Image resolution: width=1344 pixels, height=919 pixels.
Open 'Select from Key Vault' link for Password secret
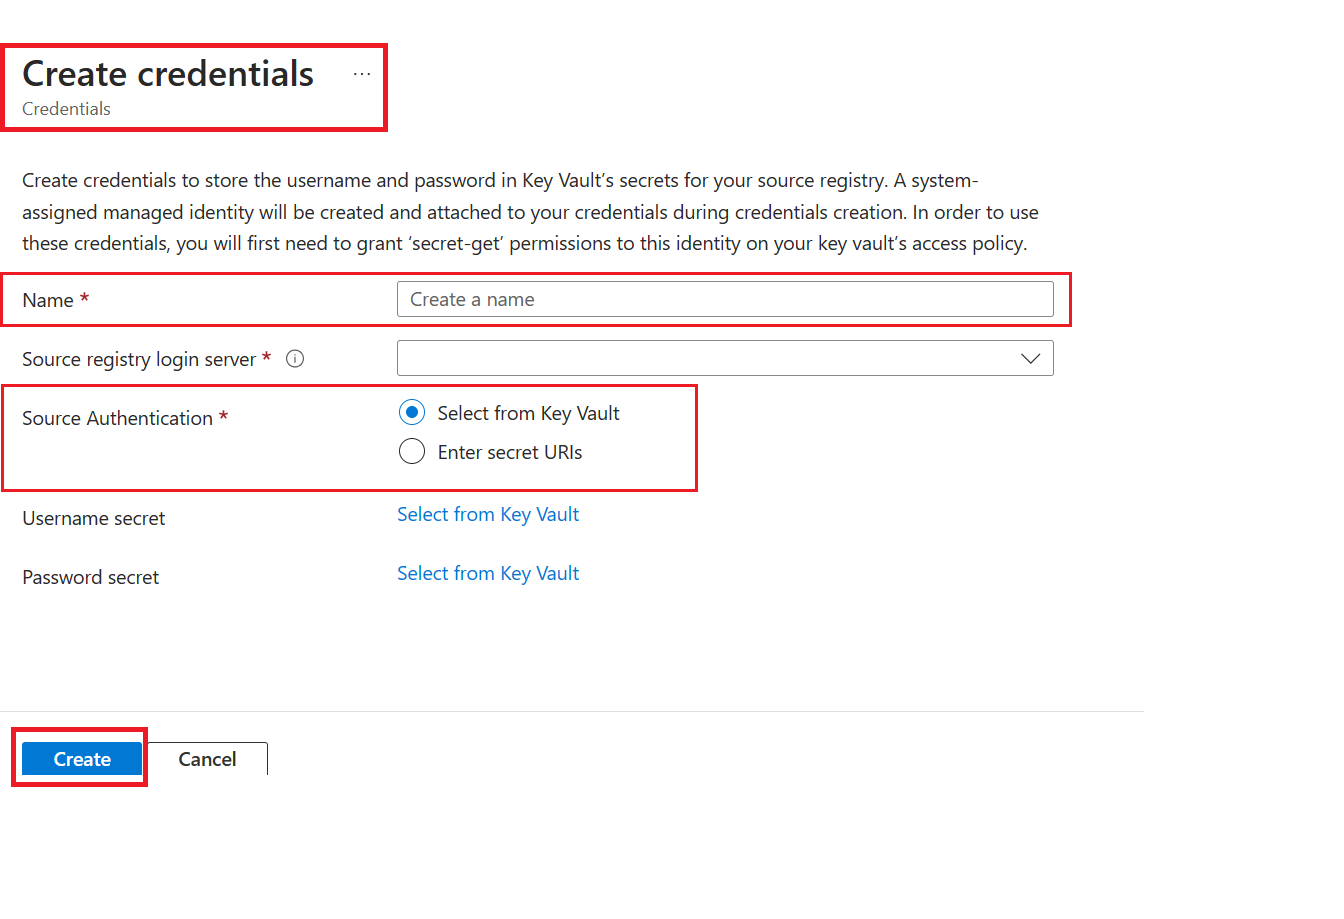[488, 574]
